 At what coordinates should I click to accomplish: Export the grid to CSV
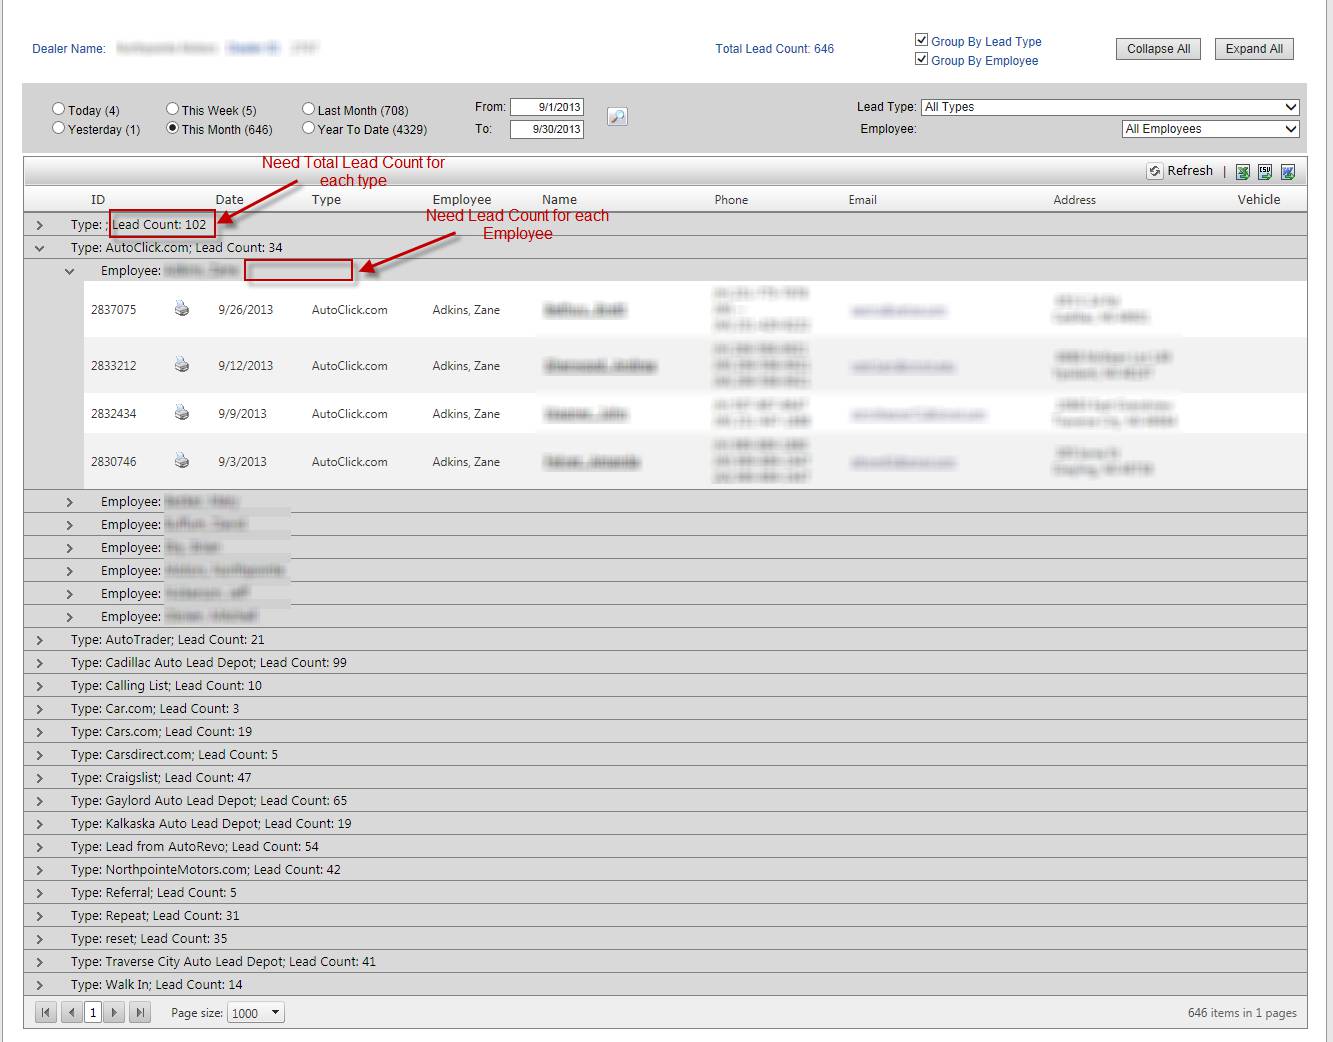pyautogui.click(x=1265, y=172)
